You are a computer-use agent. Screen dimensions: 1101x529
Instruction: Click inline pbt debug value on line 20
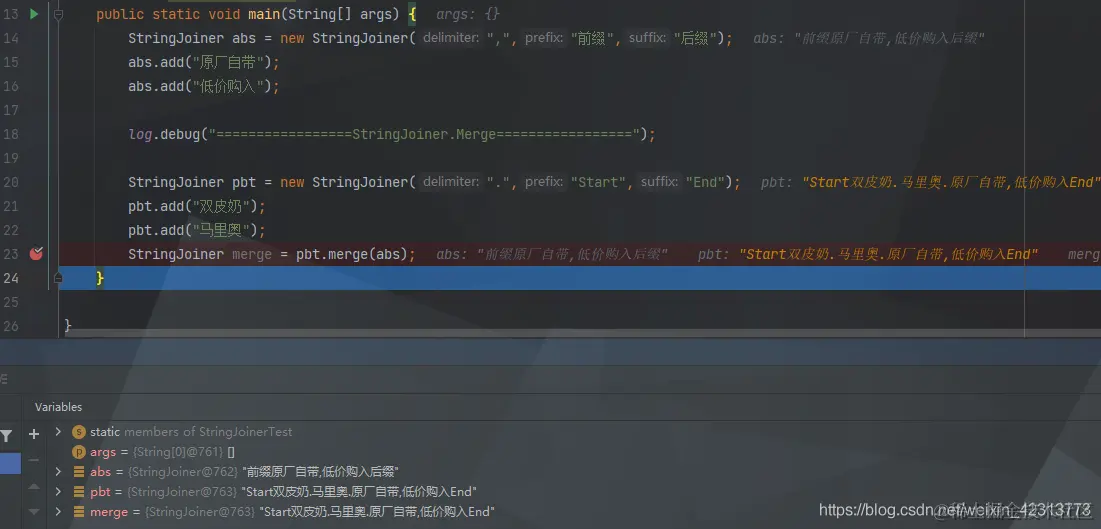click(930, 183)
